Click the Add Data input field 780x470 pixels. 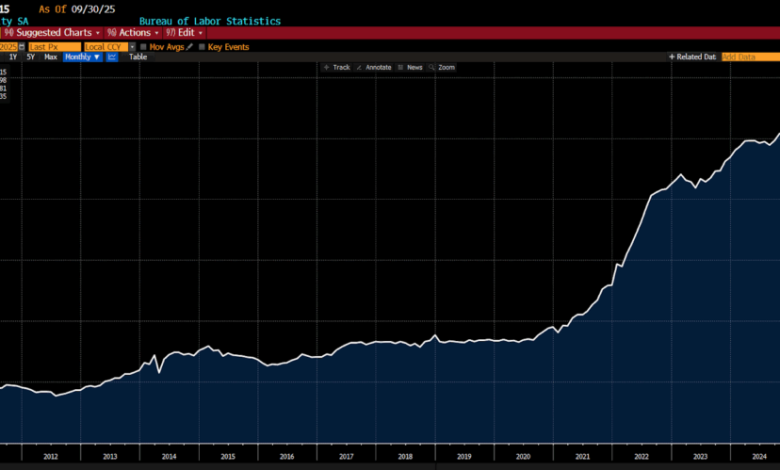click(x=741, y=57)
